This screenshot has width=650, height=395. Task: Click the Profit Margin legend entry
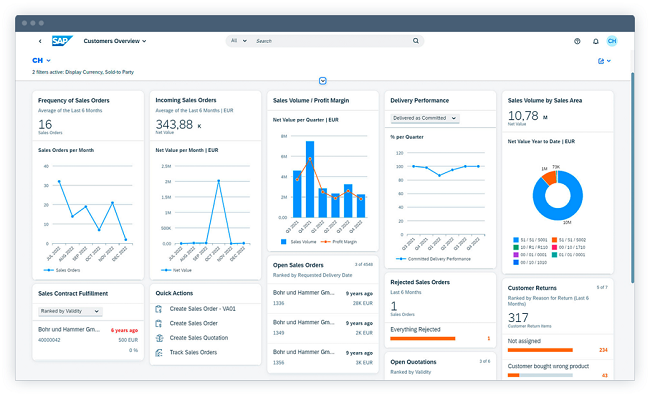339,242
